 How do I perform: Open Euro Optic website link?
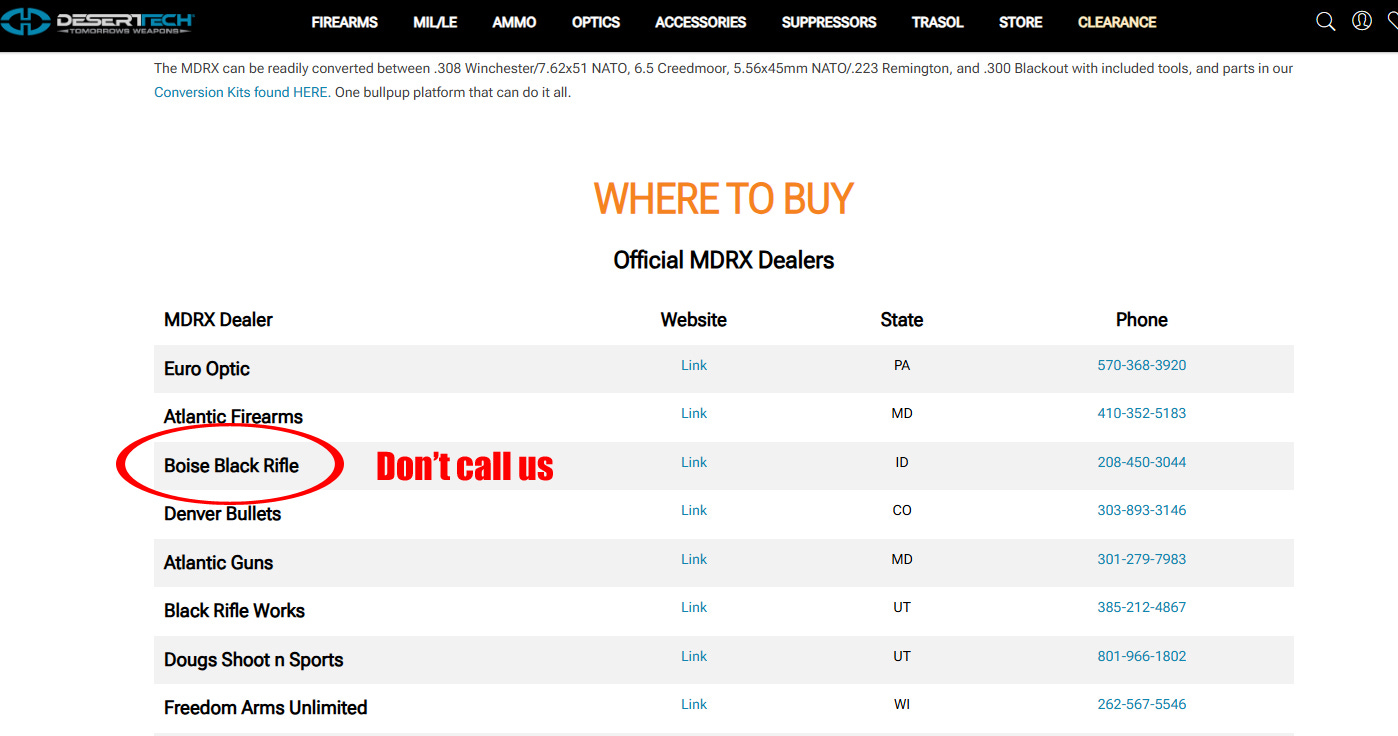coord(694,365)
